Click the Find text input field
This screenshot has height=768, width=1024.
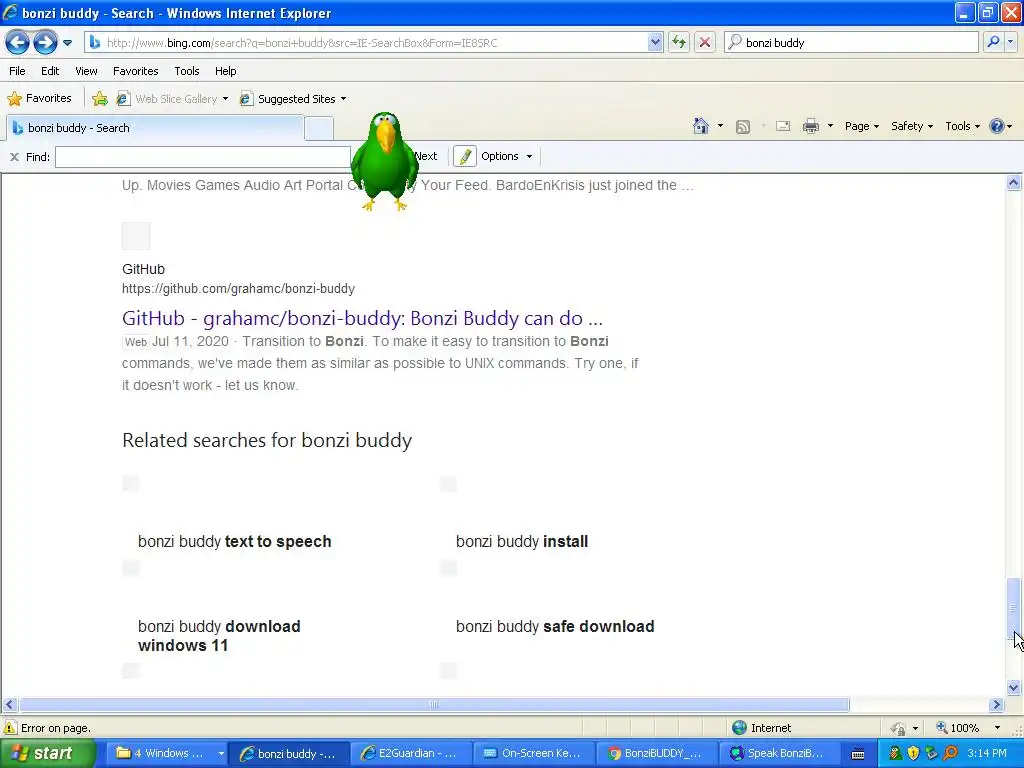203,157
